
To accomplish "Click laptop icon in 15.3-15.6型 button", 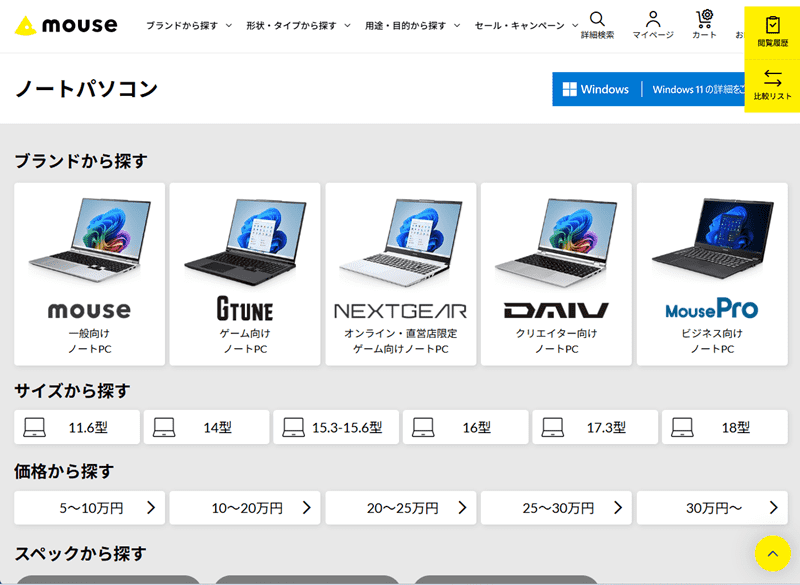I will click(294, 427).
